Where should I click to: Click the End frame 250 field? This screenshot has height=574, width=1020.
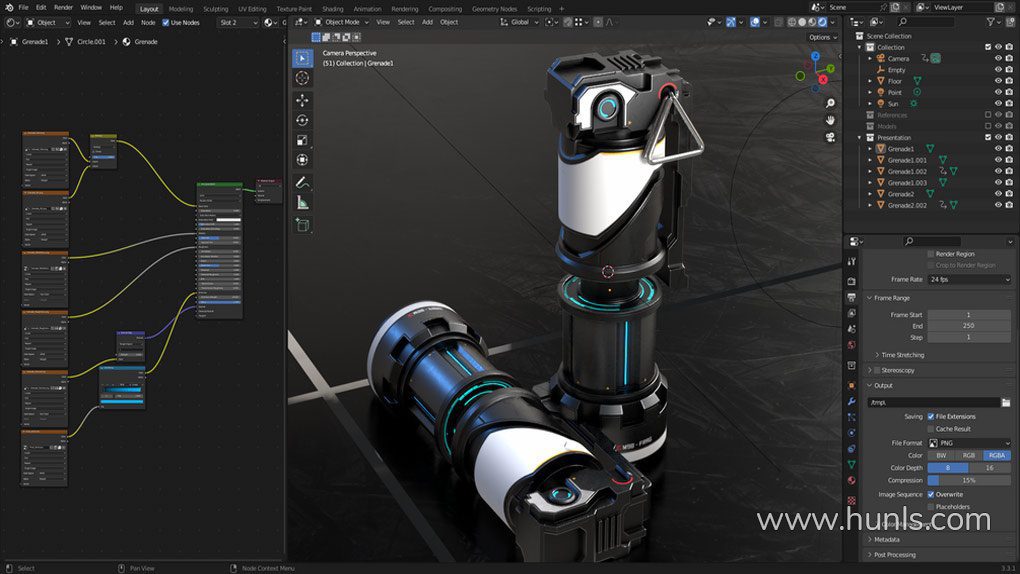[x=969, y=326]
